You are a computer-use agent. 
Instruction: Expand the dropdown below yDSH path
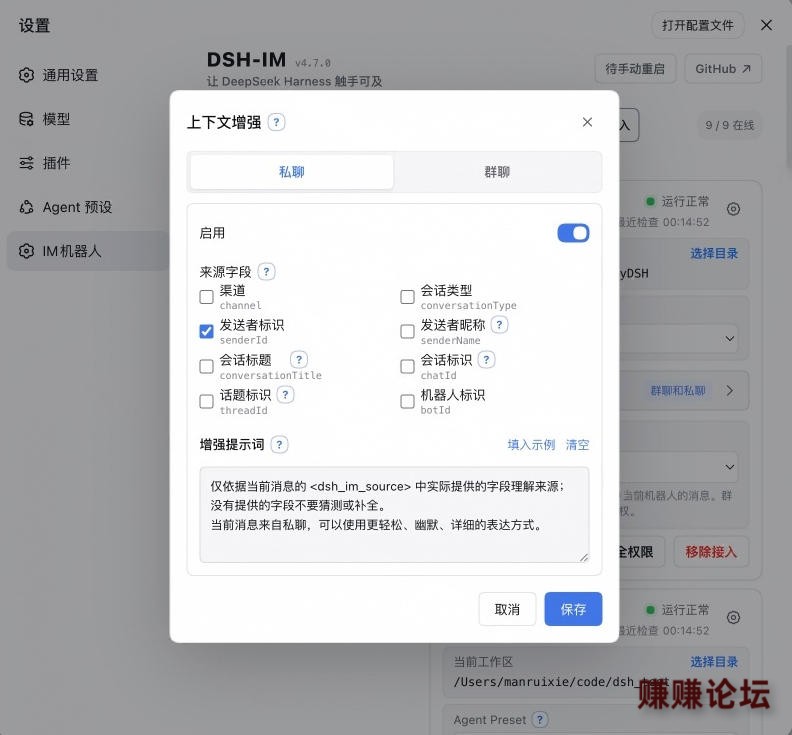729,338
